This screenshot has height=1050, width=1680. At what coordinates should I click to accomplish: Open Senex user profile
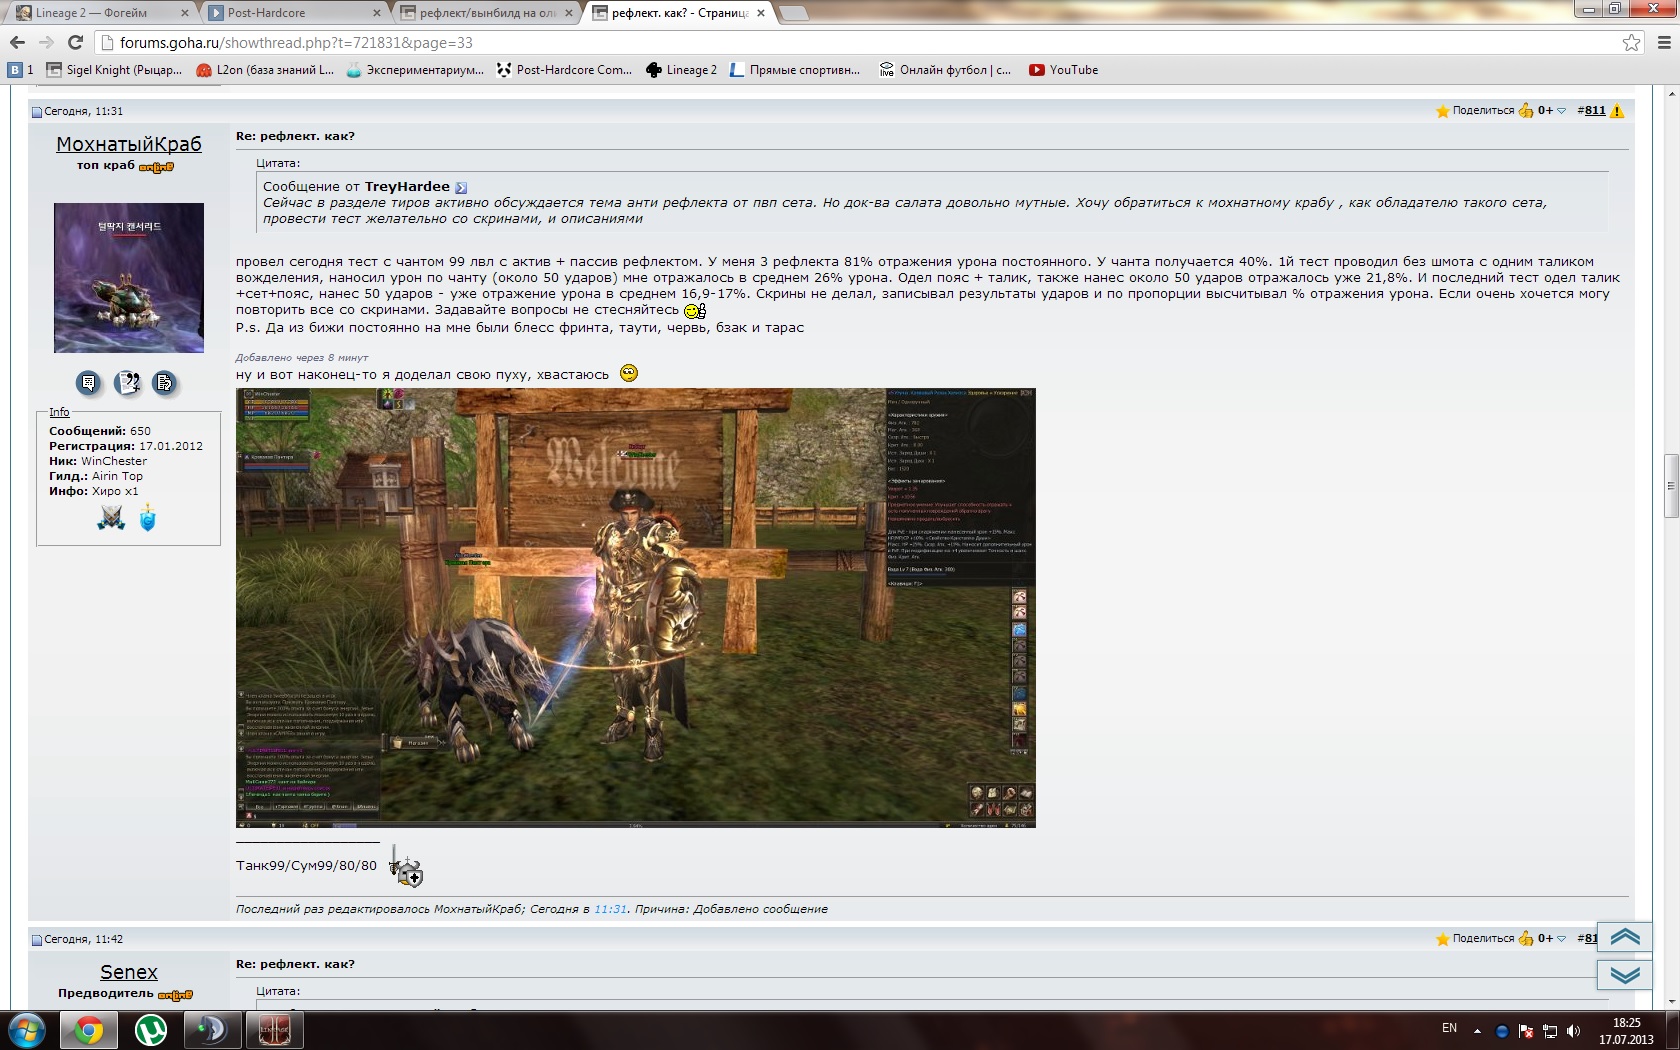(x=129, y=972)
